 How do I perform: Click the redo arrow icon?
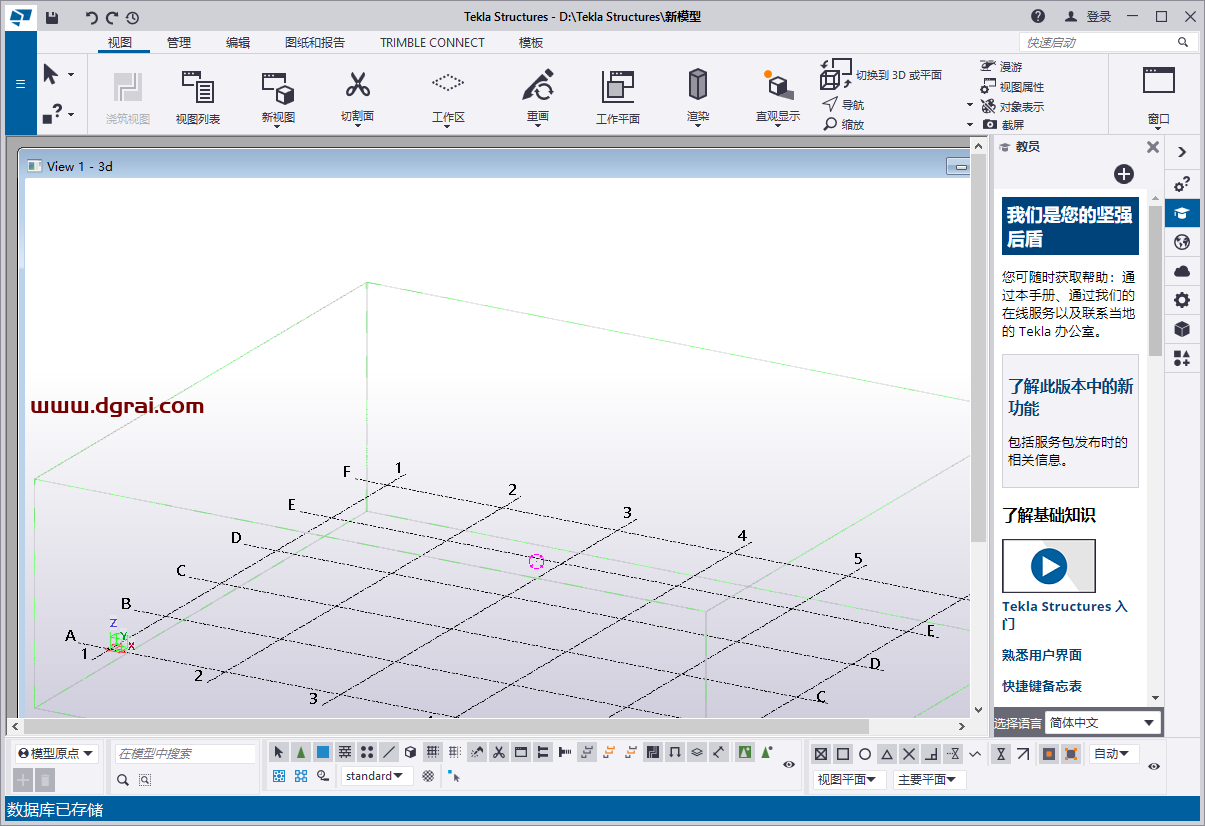point(112,17)
